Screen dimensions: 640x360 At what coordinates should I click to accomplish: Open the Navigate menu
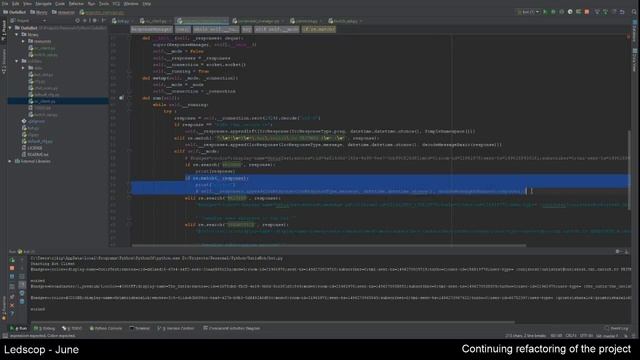[43, 4]
